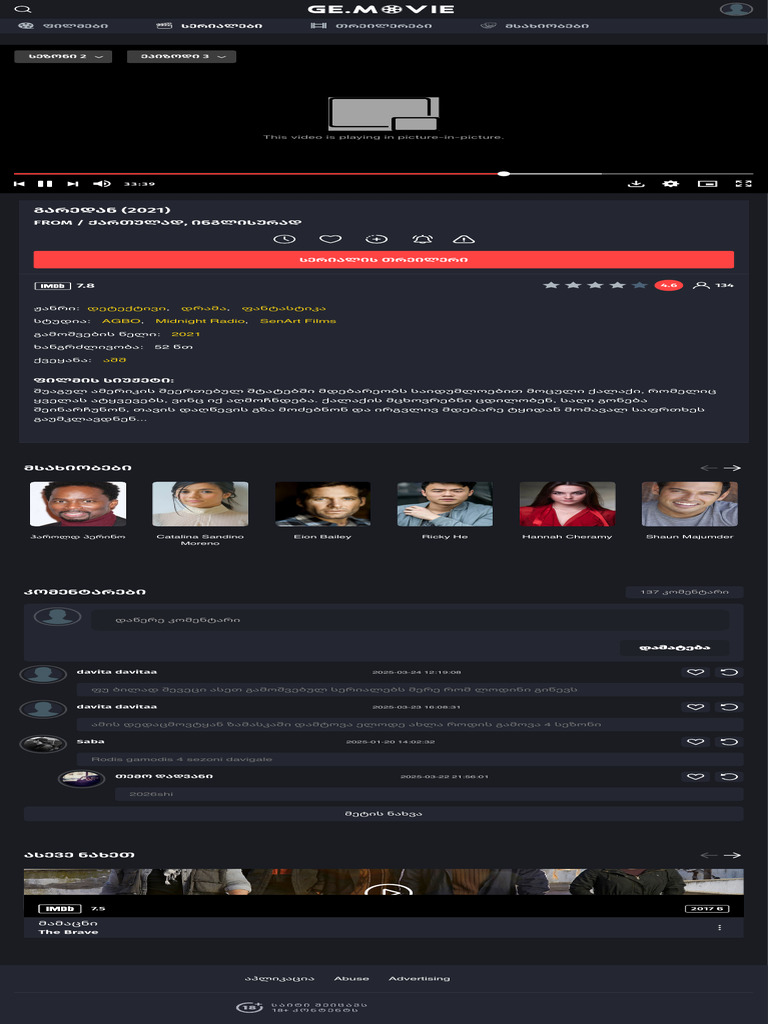
Task: Pause the video with pause button
Action: (x=45, y=184)
